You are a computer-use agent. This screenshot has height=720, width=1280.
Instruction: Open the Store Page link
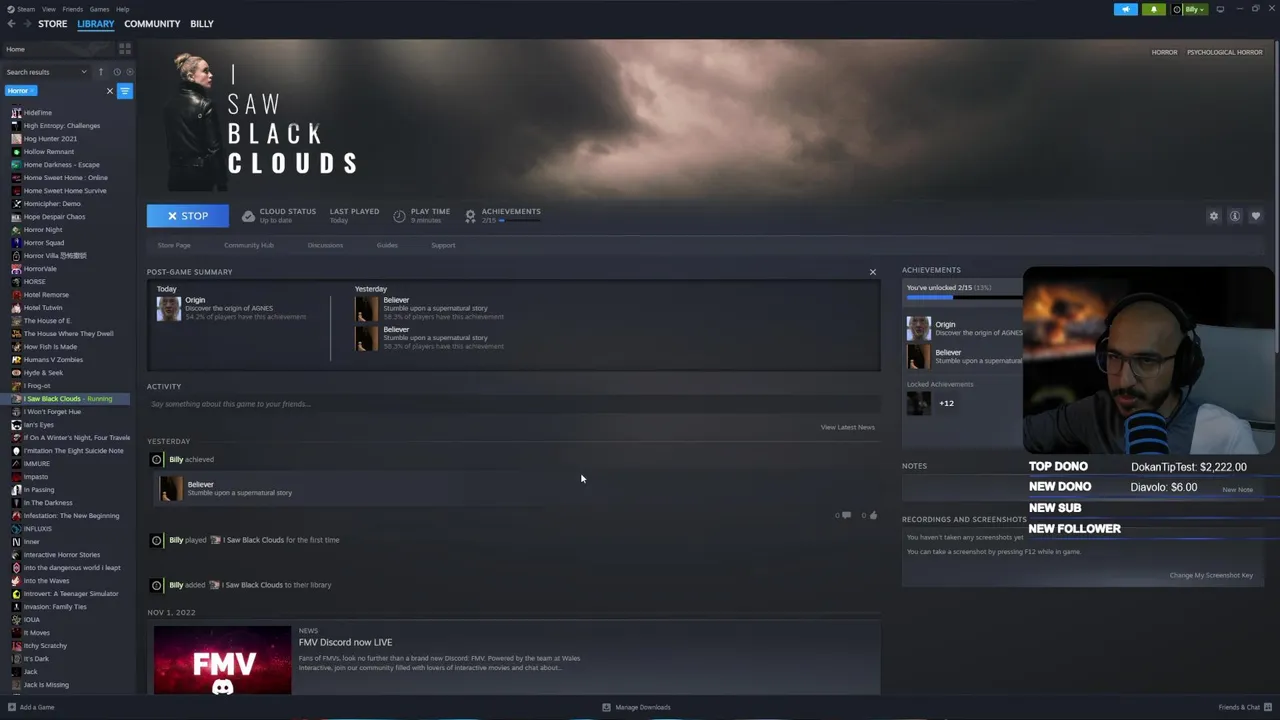click(174, 245)
